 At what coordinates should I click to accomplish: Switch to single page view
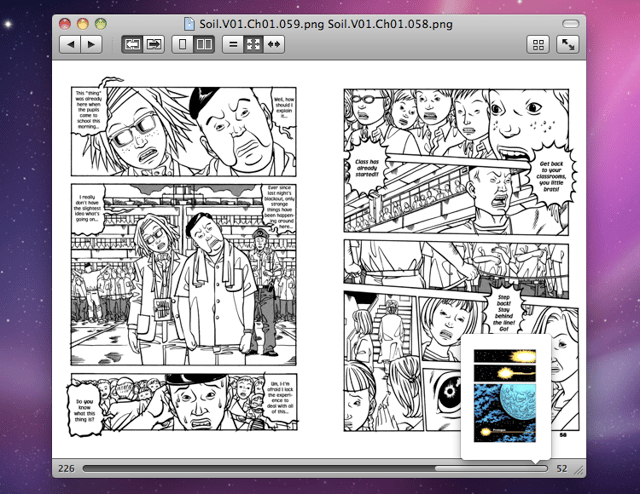182,45
